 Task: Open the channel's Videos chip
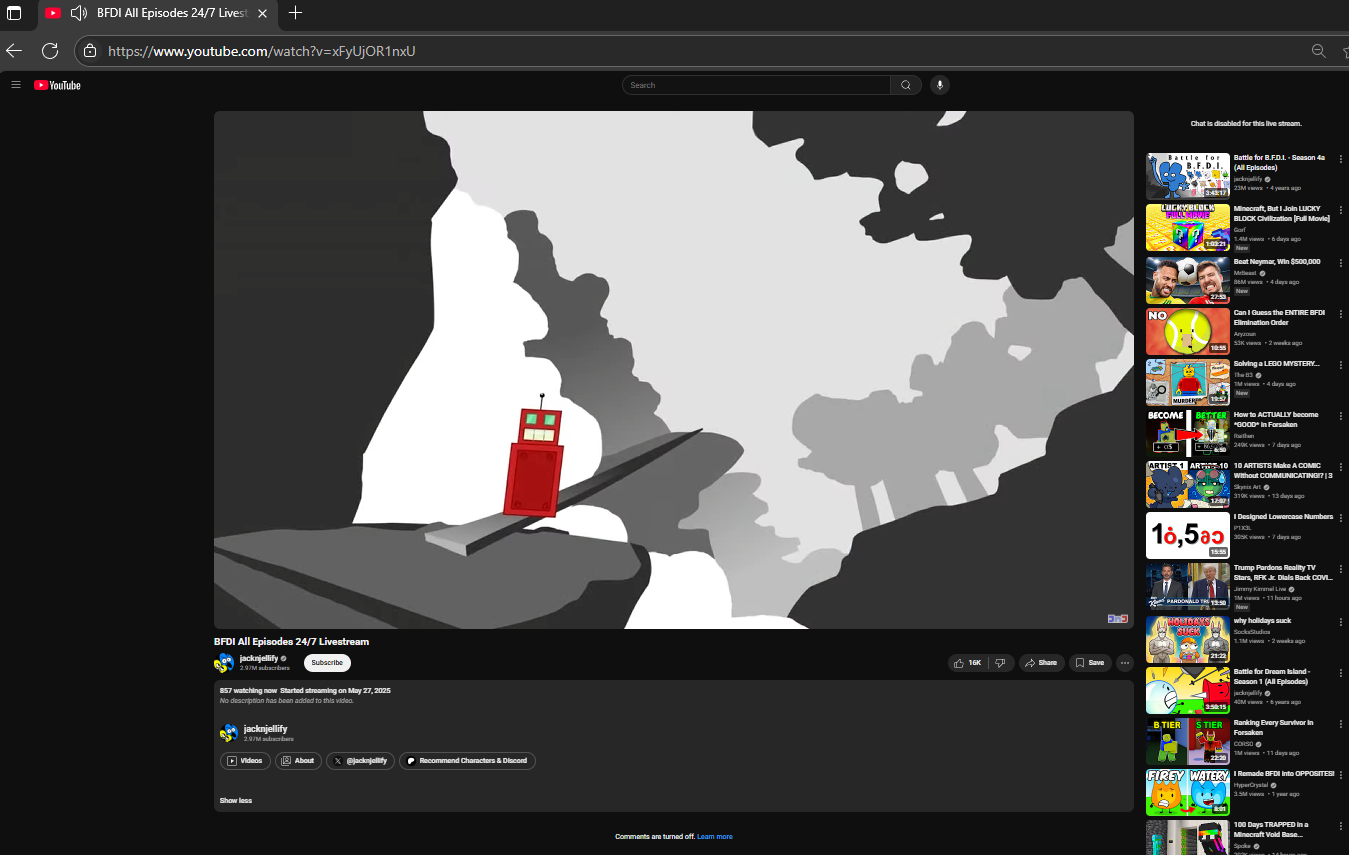pos(245,761)
